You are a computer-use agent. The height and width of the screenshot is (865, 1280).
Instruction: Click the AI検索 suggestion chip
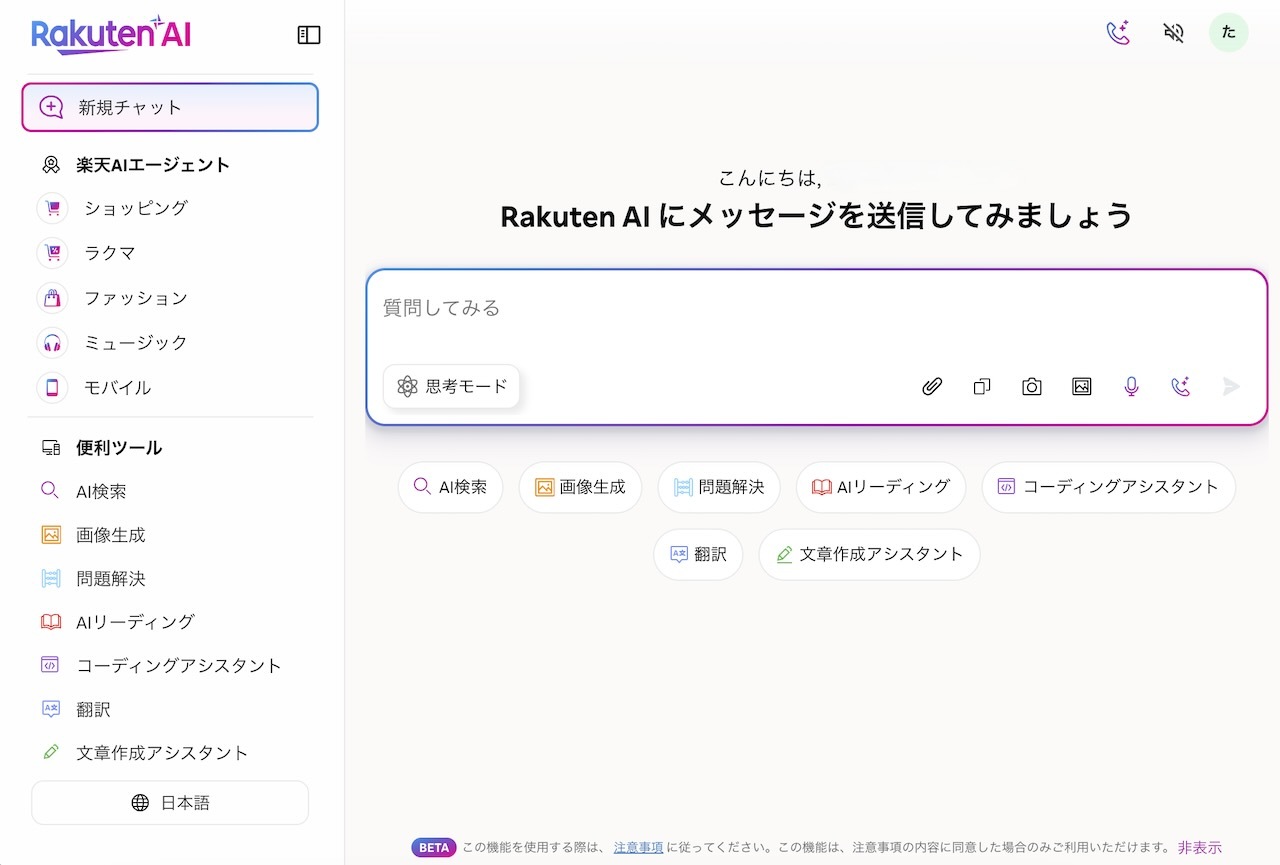tap(450, 487)
